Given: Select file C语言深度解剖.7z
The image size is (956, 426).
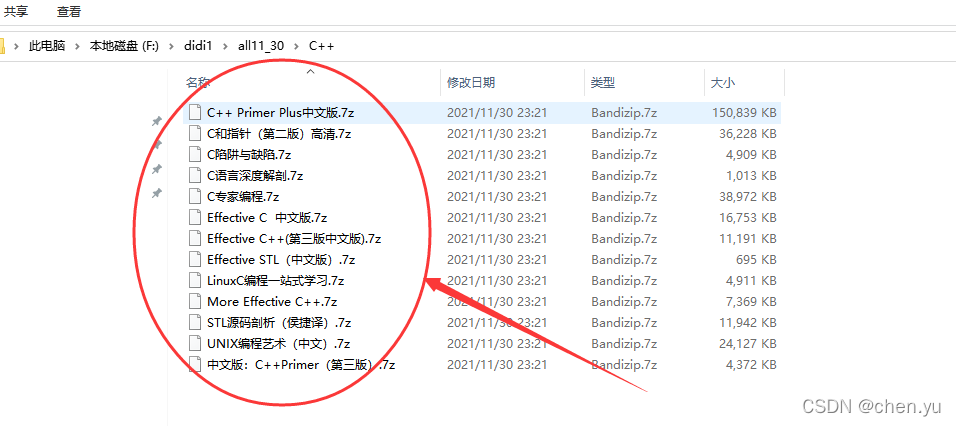Looking at the screenshot, I should pos(255,176).
